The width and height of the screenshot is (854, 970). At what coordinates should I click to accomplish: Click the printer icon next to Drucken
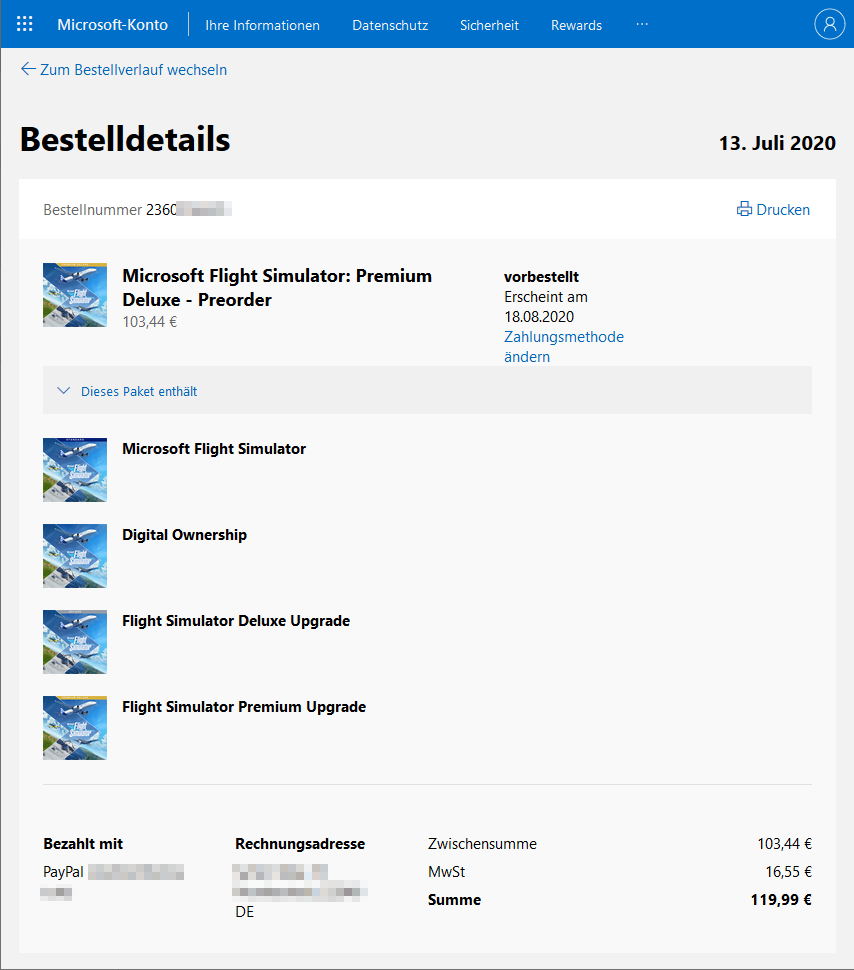[744, 209]
